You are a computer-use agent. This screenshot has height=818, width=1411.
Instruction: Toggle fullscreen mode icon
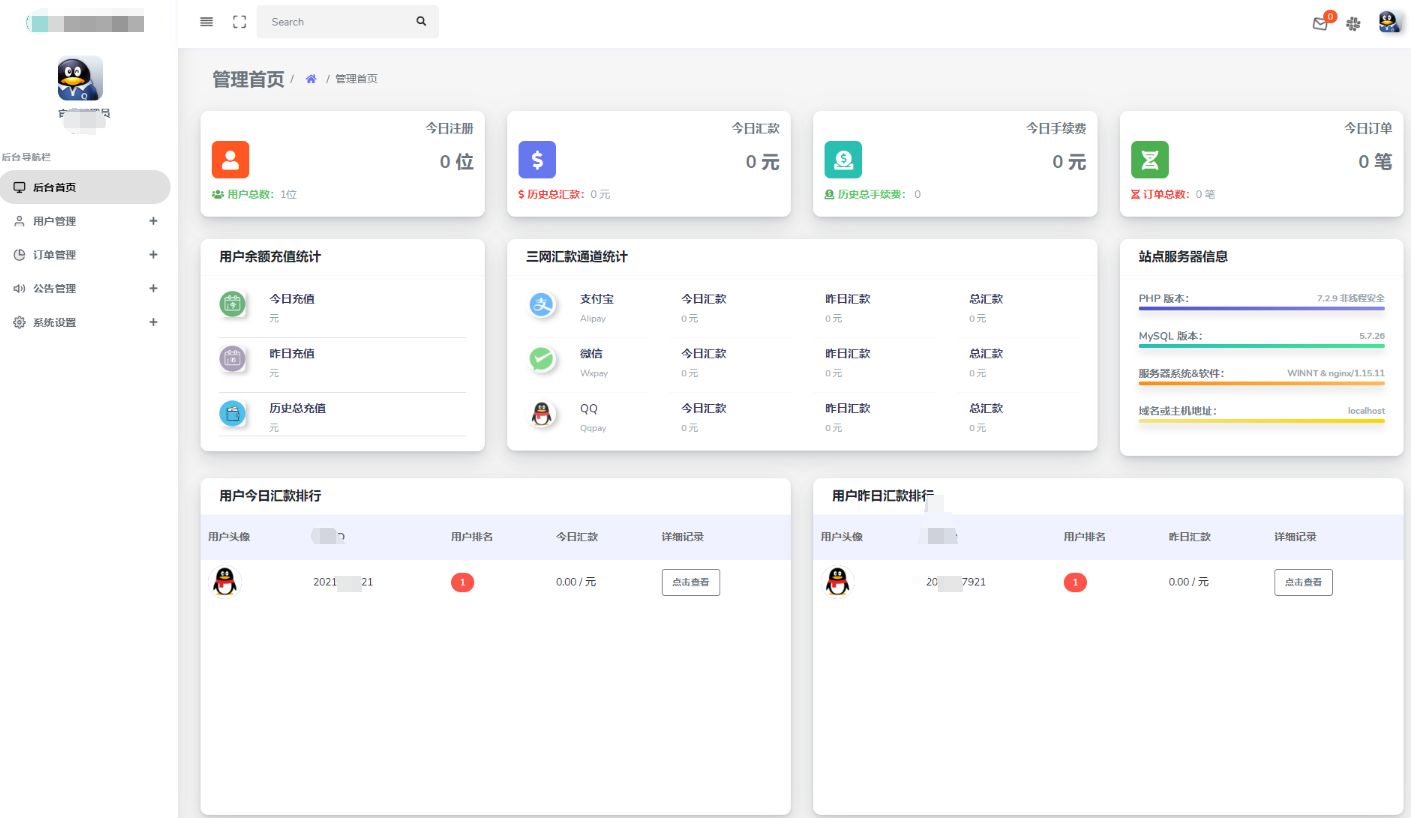239,22
